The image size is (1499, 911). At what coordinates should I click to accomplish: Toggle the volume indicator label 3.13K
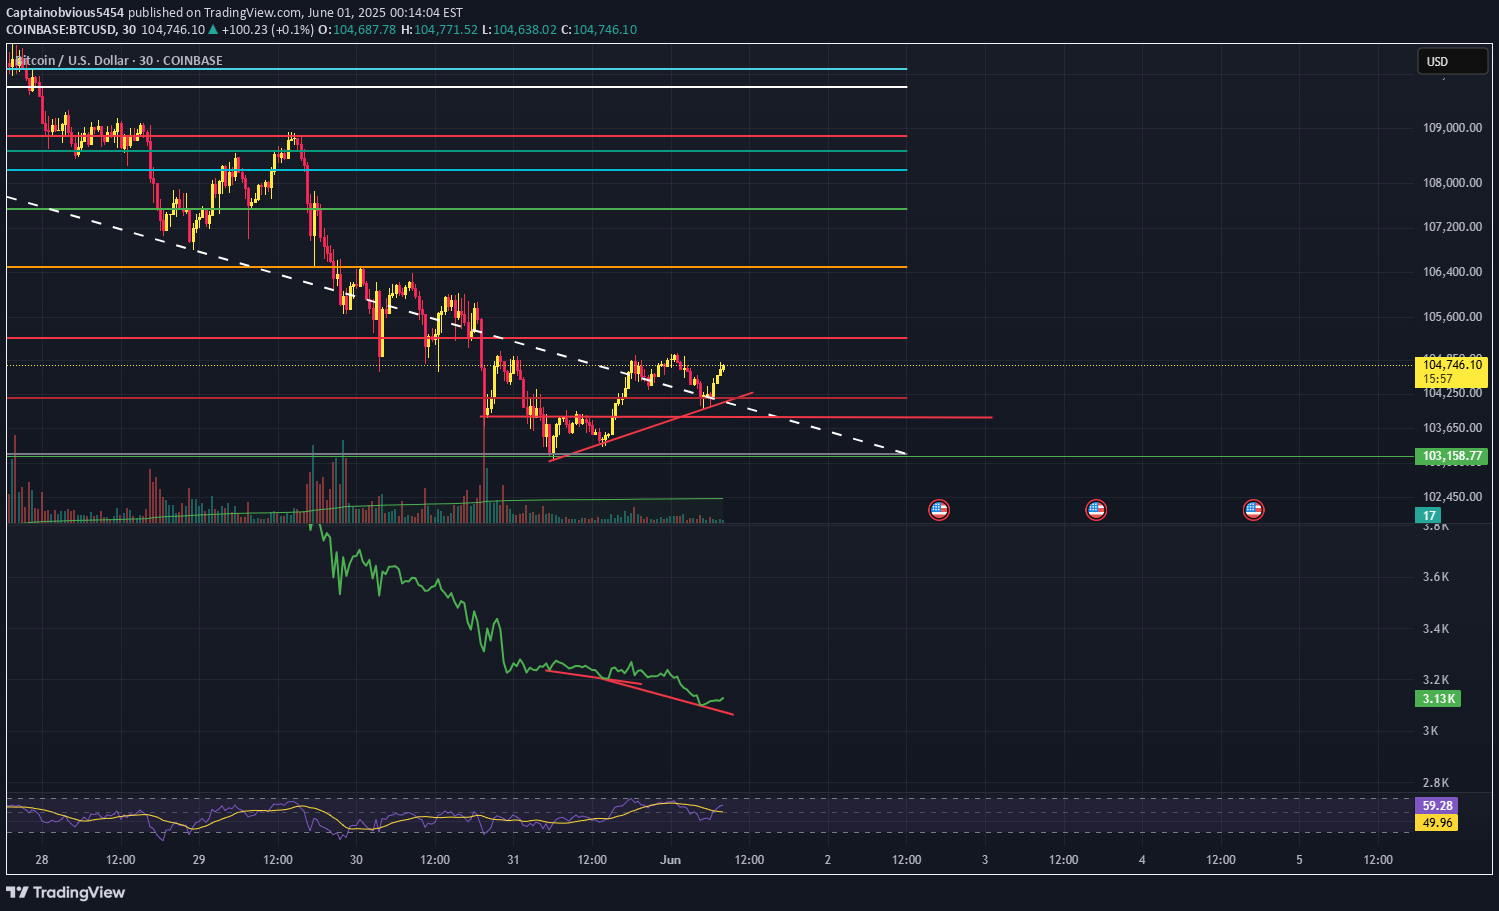[x=1437, y=698]
